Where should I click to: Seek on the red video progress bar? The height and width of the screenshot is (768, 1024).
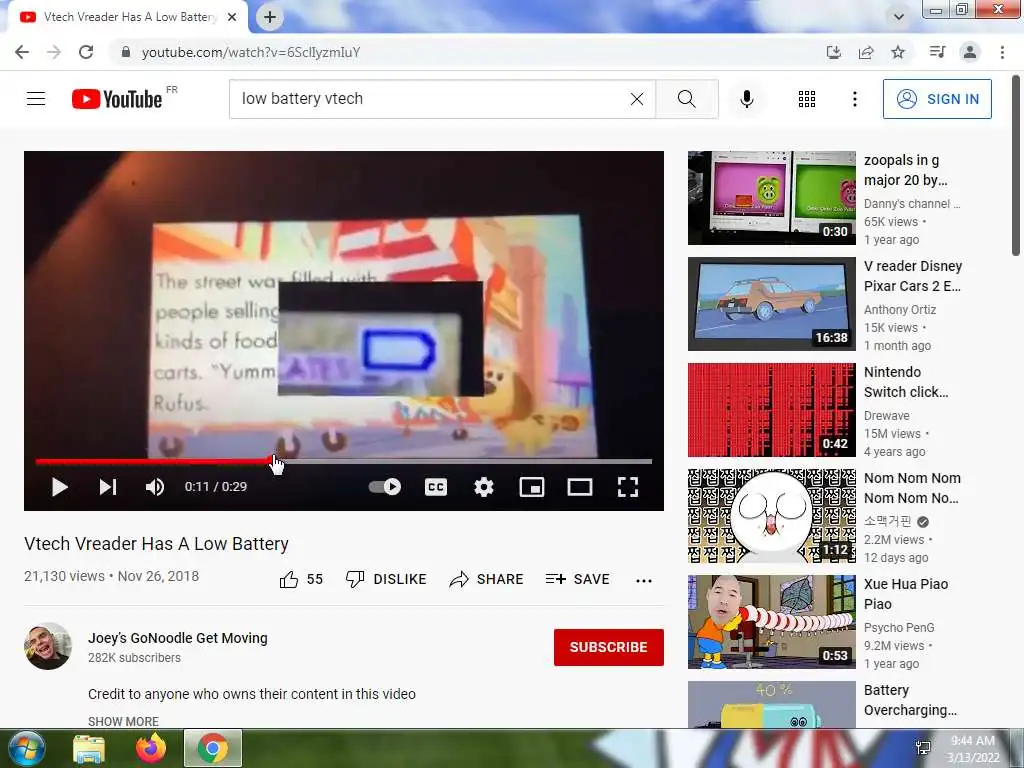(x=344, y=461)
